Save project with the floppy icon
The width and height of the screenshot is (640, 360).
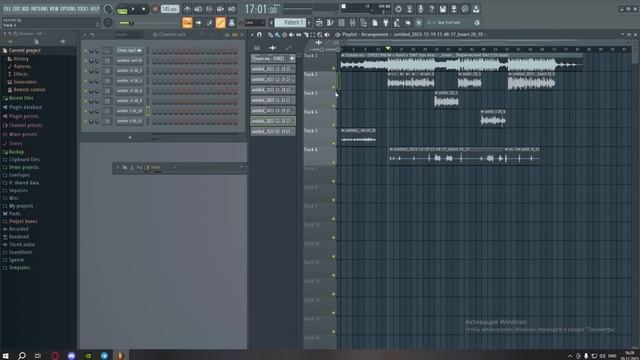coord(443,9)
